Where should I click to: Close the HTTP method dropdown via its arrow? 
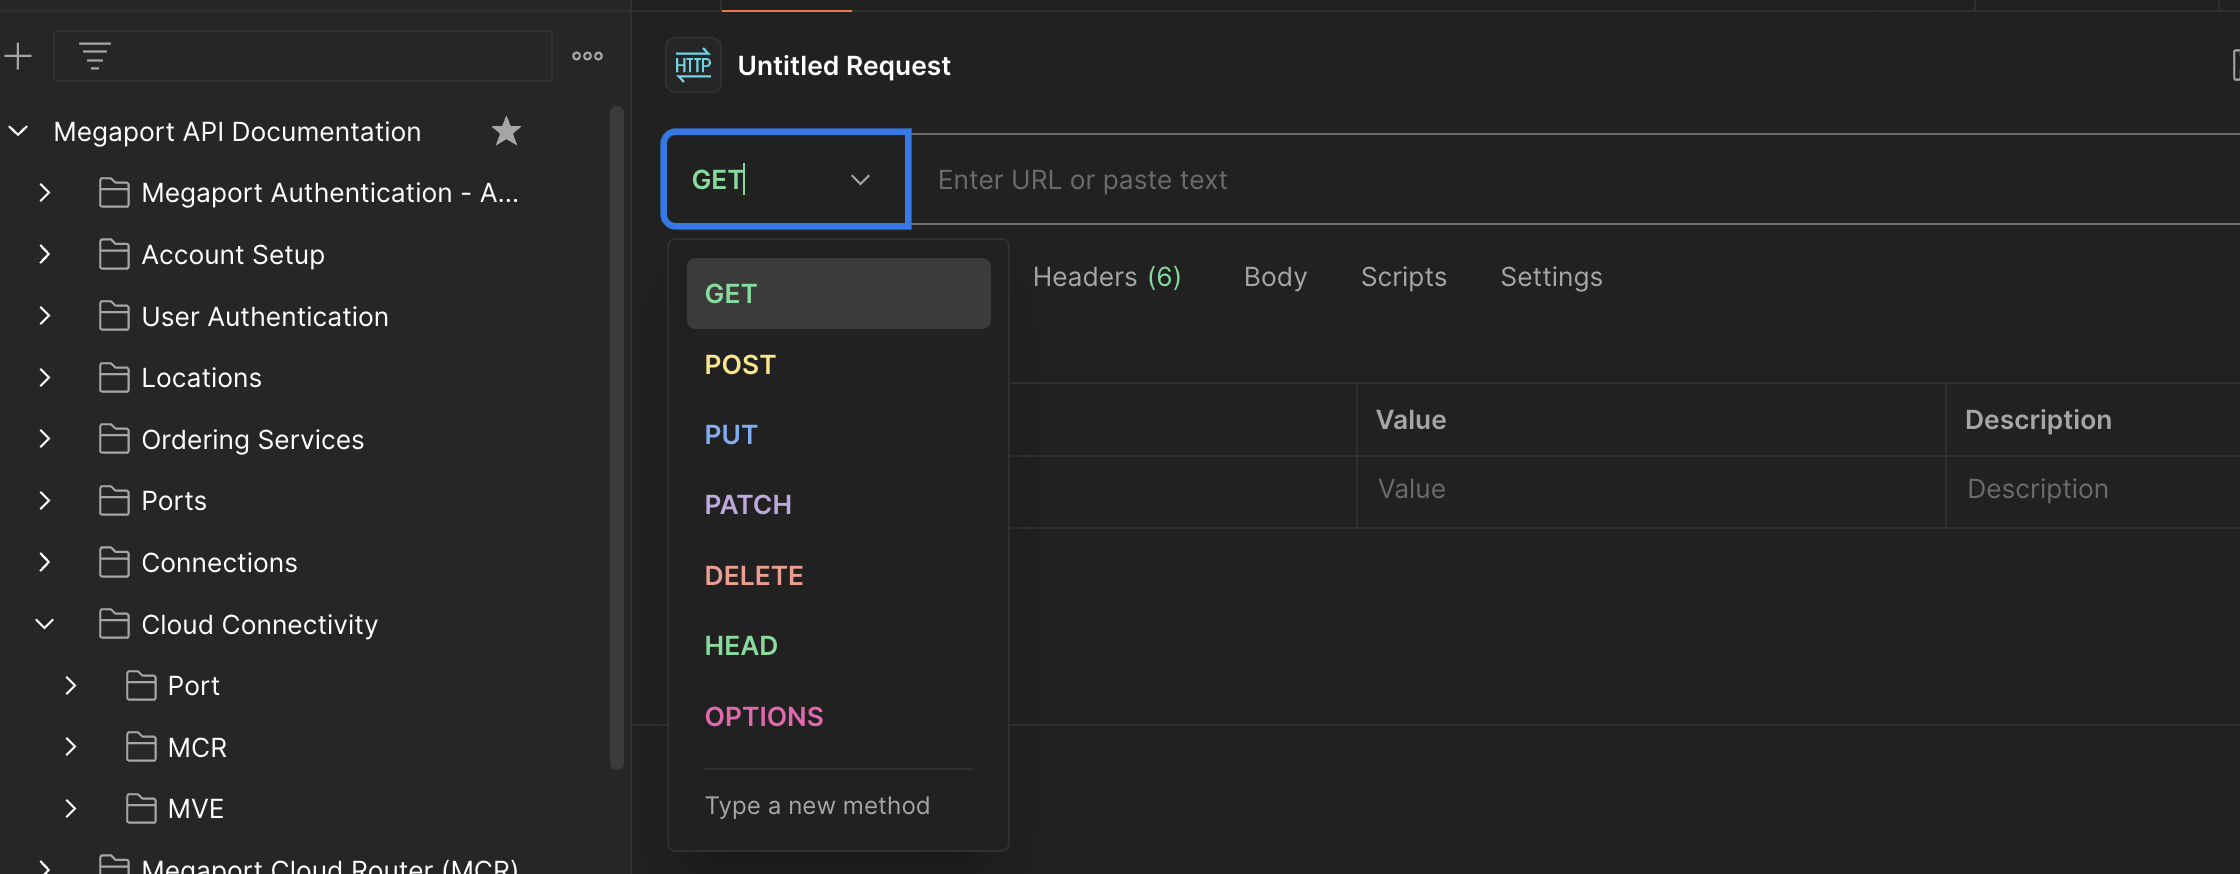[860, 180]
